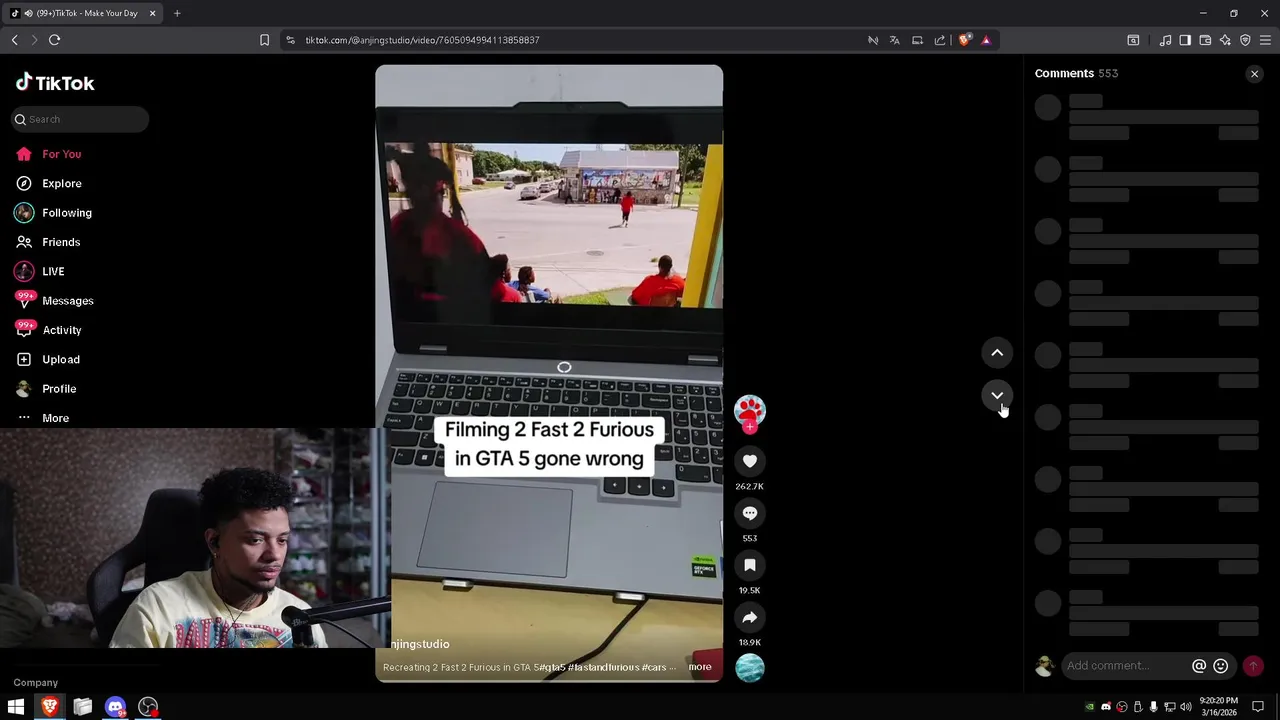Click the TikTok search box
Viewport: 1280px width, 720px height.
80,119
